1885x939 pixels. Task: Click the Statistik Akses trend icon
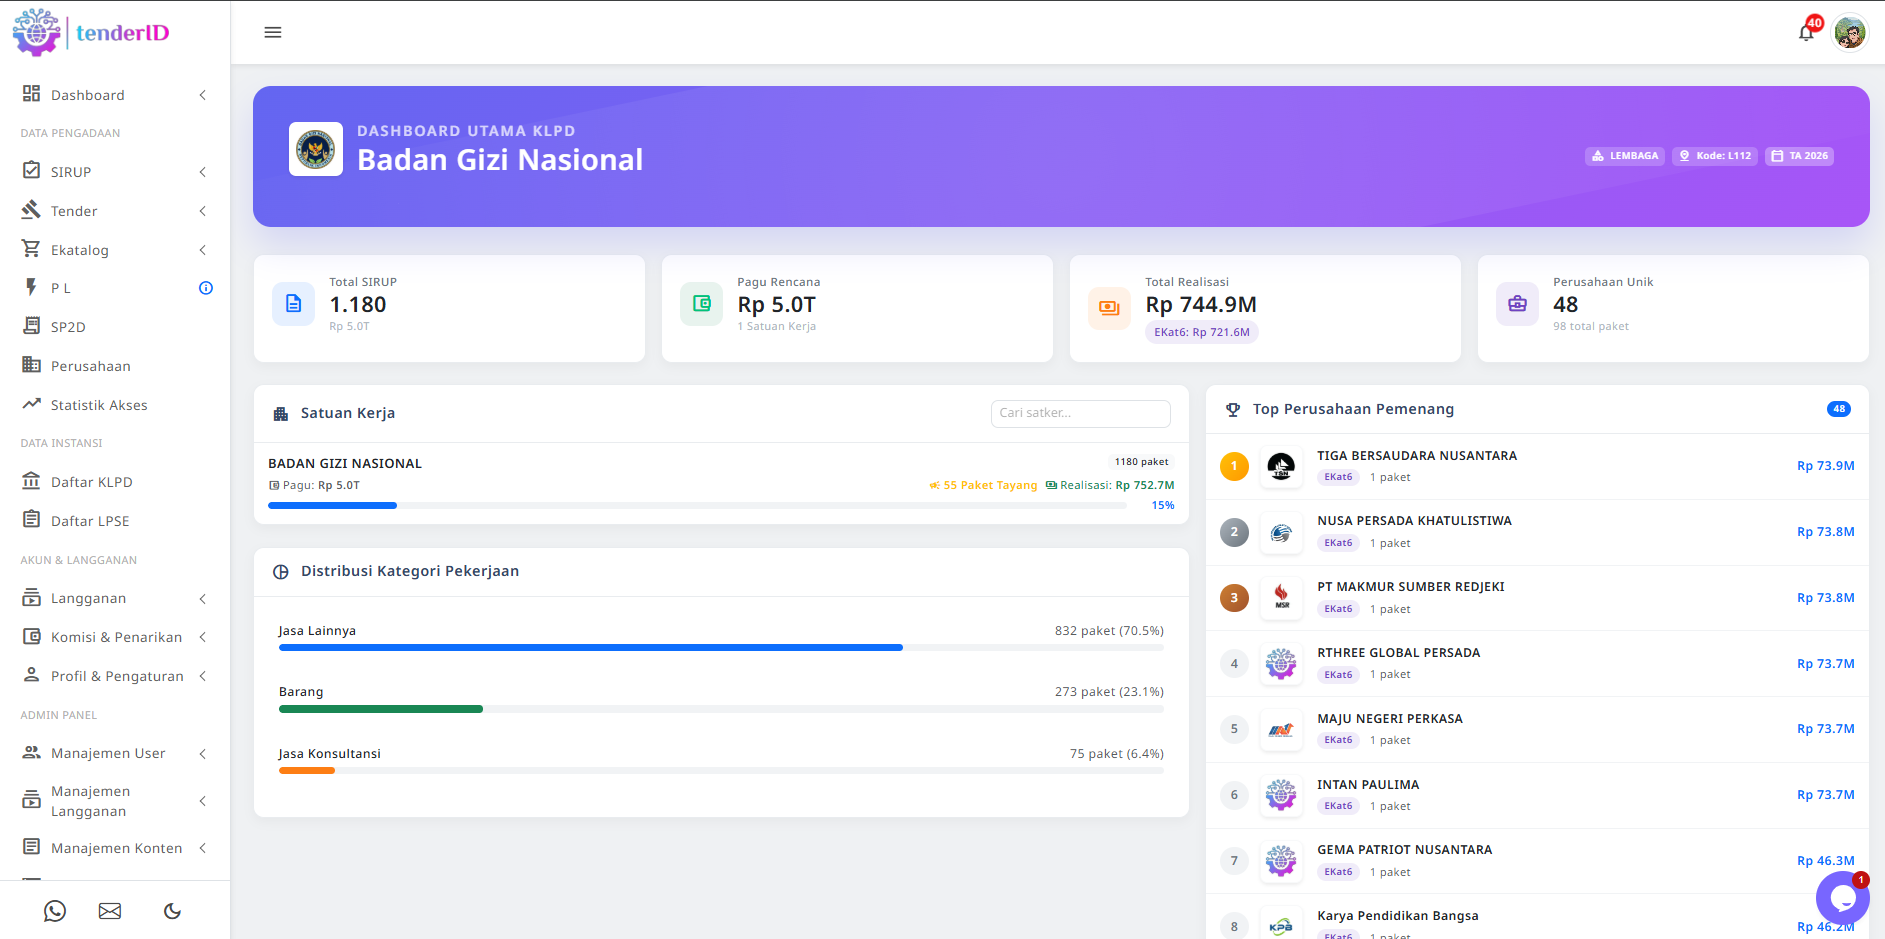click(31, 404)
